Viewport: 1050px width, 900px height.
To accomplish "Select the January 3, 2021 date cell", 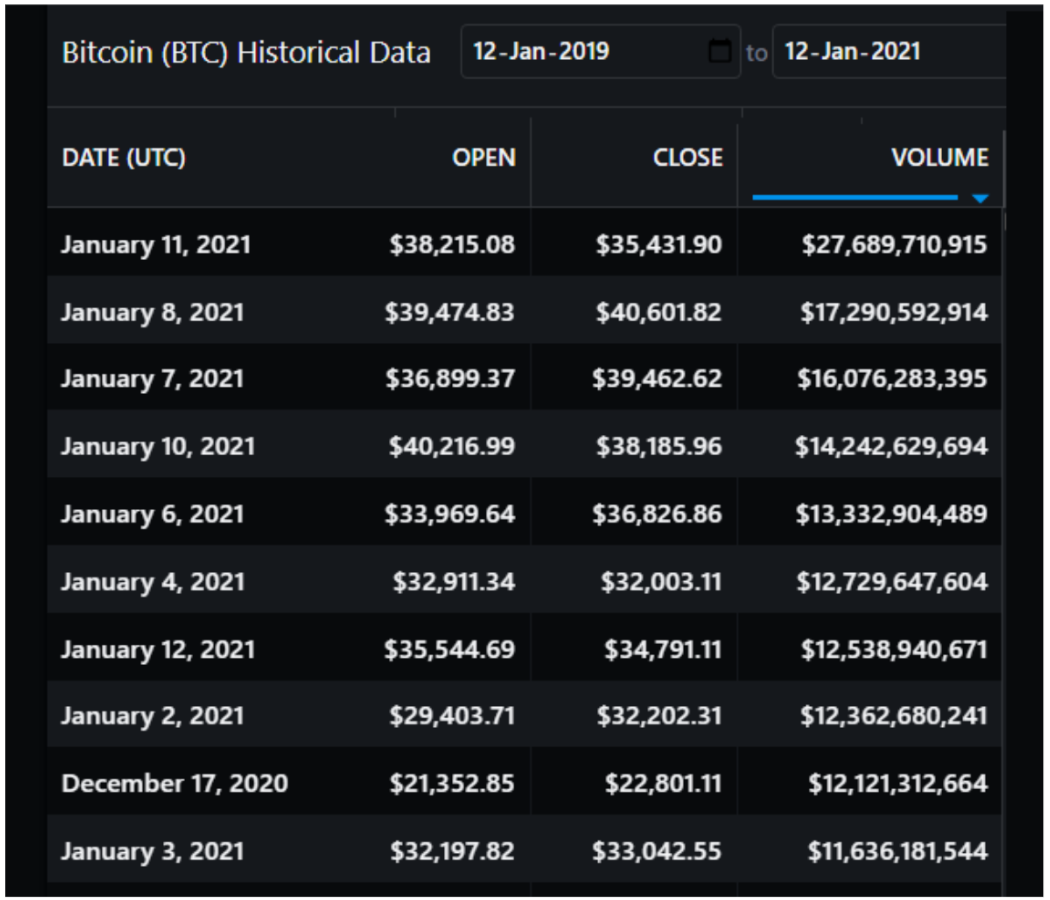I will click(153, 851).
